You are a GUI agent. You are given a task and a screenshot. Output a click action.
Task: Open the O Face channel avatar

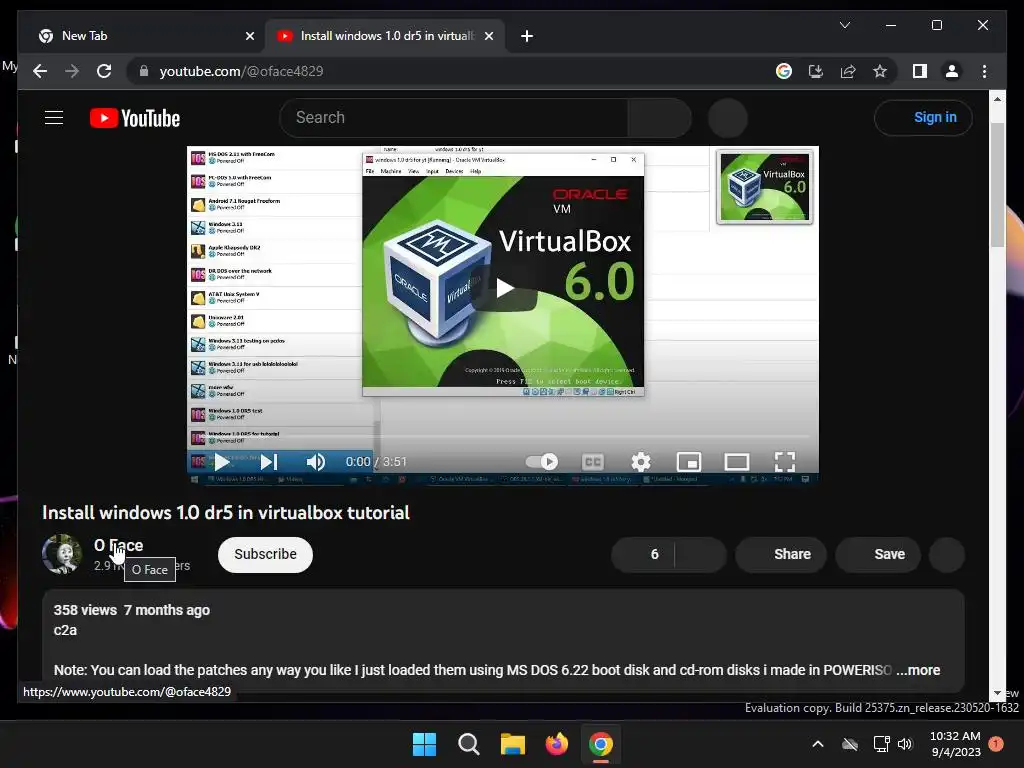[61, 554]
